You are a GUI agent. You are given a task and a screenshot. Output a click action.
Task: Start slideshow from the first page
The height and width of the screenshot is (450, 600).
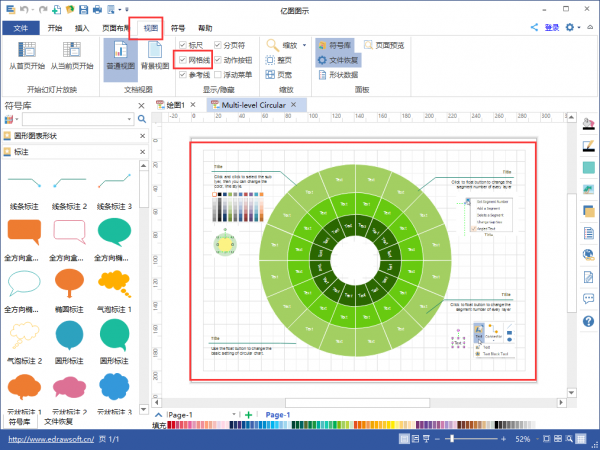pos(28,57)
